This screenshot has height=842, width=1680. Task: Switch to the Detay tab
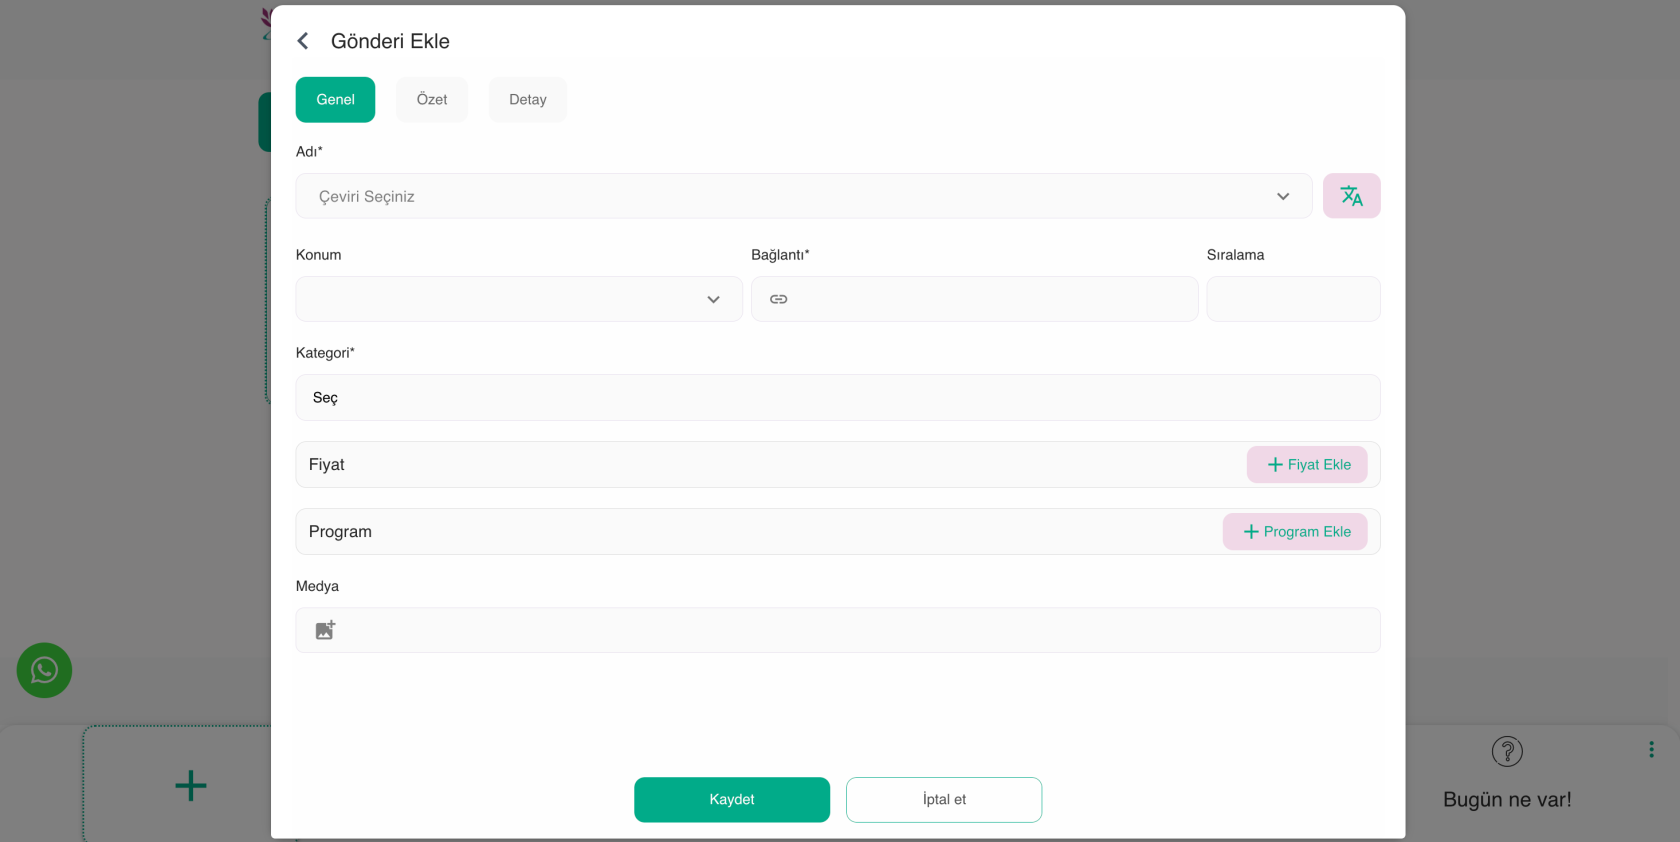tap(527, 100)
